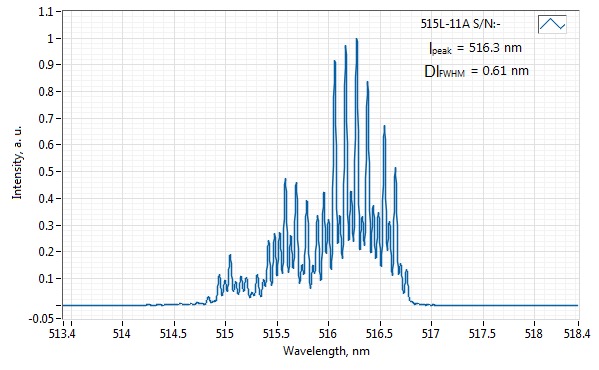Click the 515 tick label on wavelength axis
This screenshot has width=599, height=370.
pyautogui.click(x=225, y=334)
